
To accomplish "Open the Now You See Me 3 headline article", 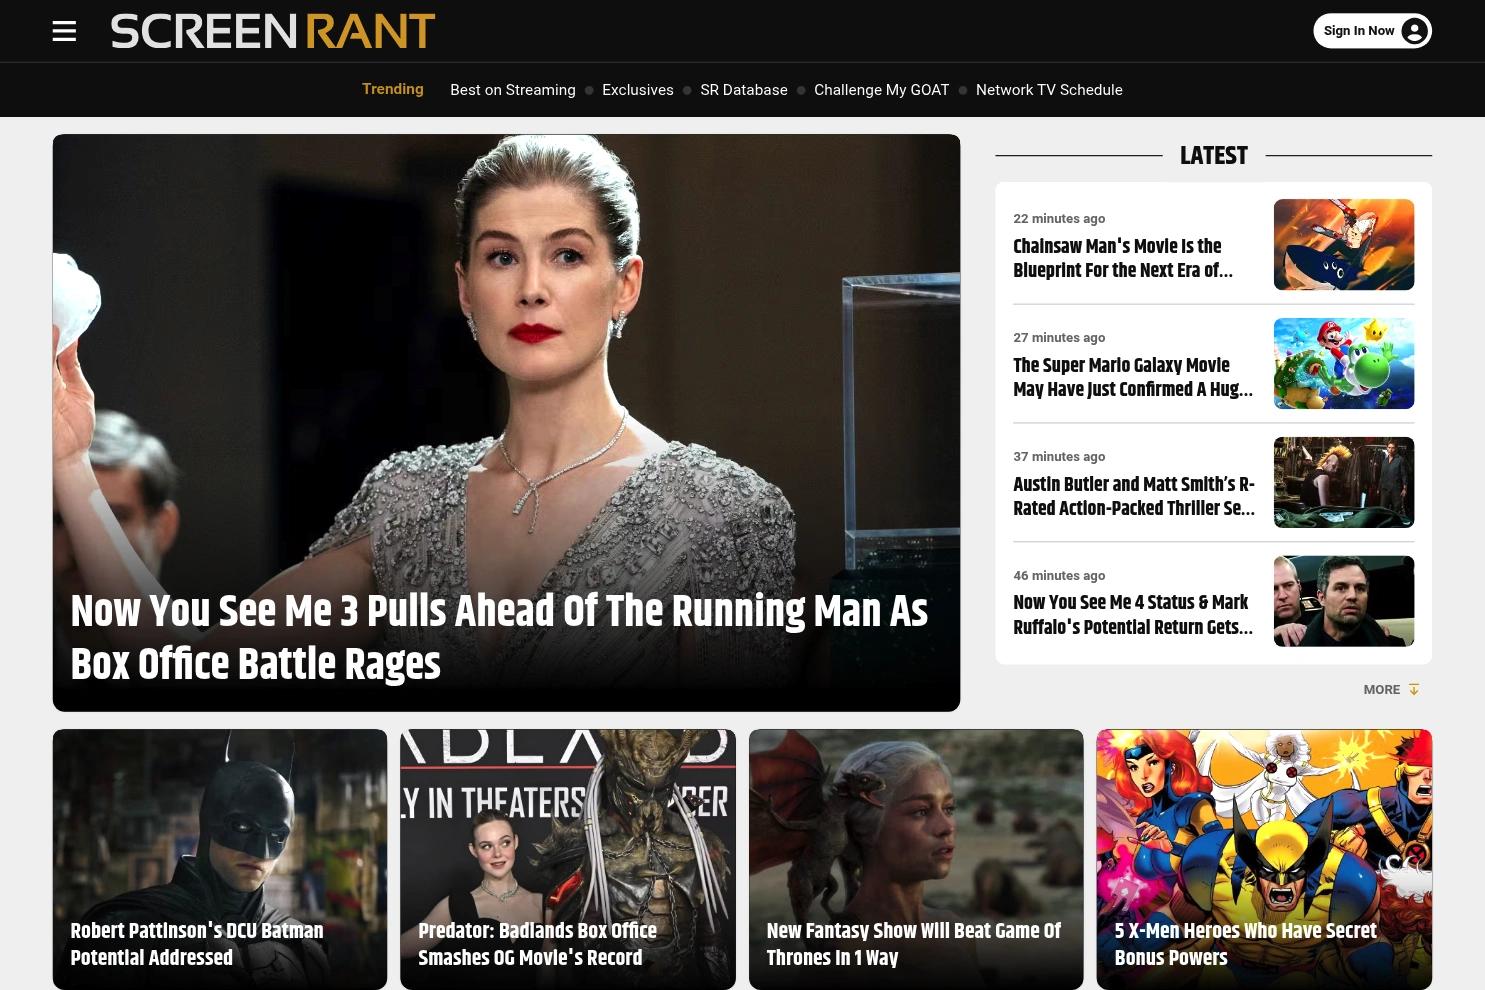I will pos(498,637).
